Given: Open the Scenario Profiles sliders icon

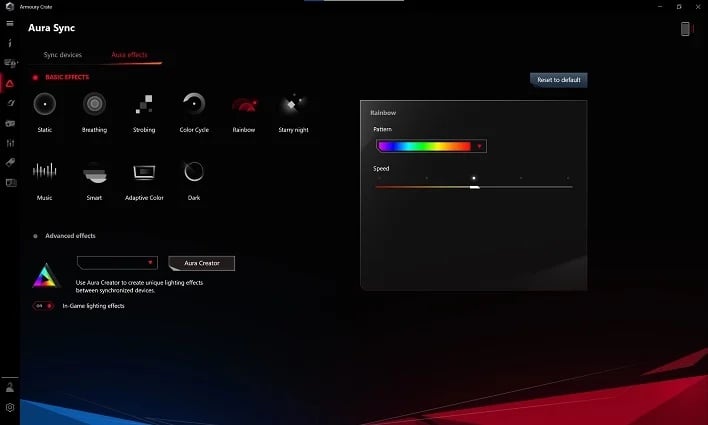Looking at the screenshot, I should pyautogui.click(x=10, y=143).
